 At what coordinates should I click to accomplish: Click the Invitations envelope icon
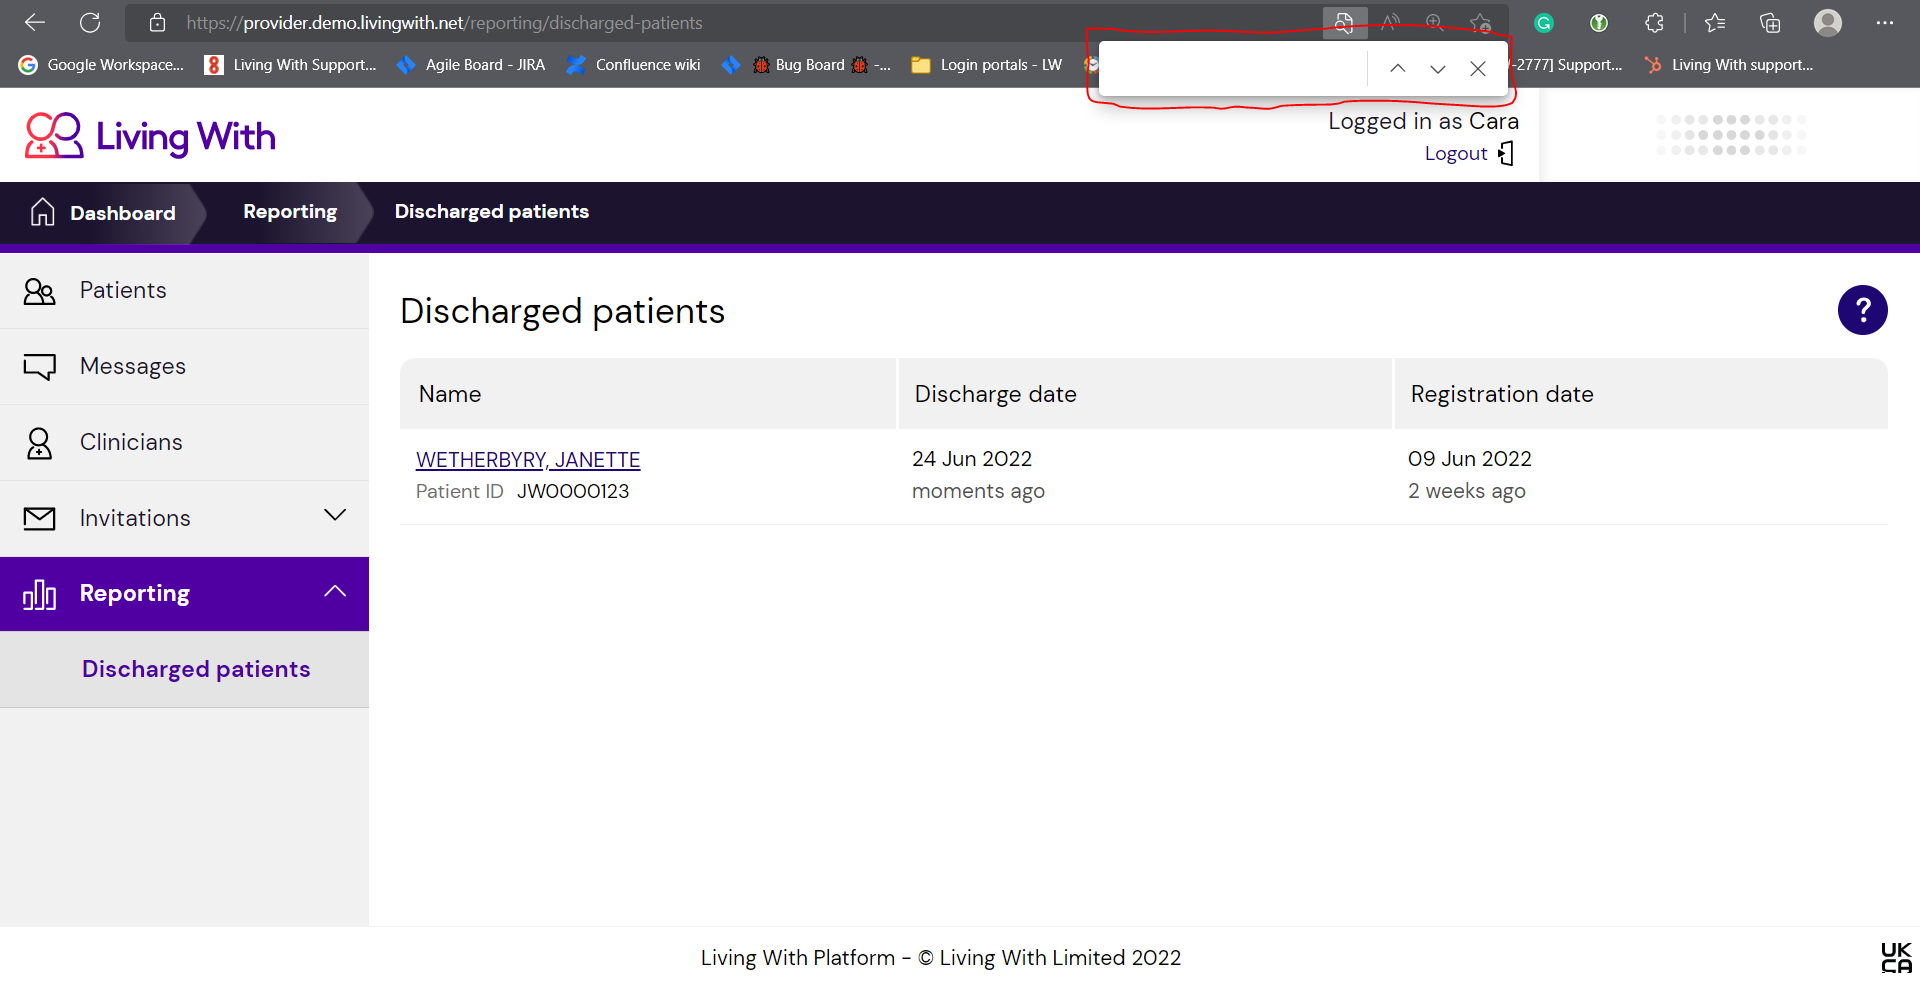click(39, 518)
